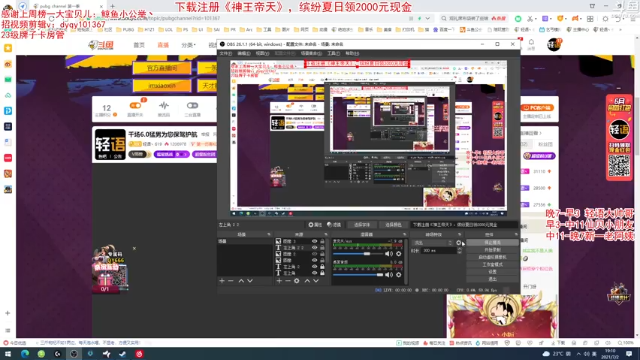Image resolution: width=640 pixels, height=360 pixels.
Task: Toggle the orange live switch on dashboard
Action: [135, 106]
